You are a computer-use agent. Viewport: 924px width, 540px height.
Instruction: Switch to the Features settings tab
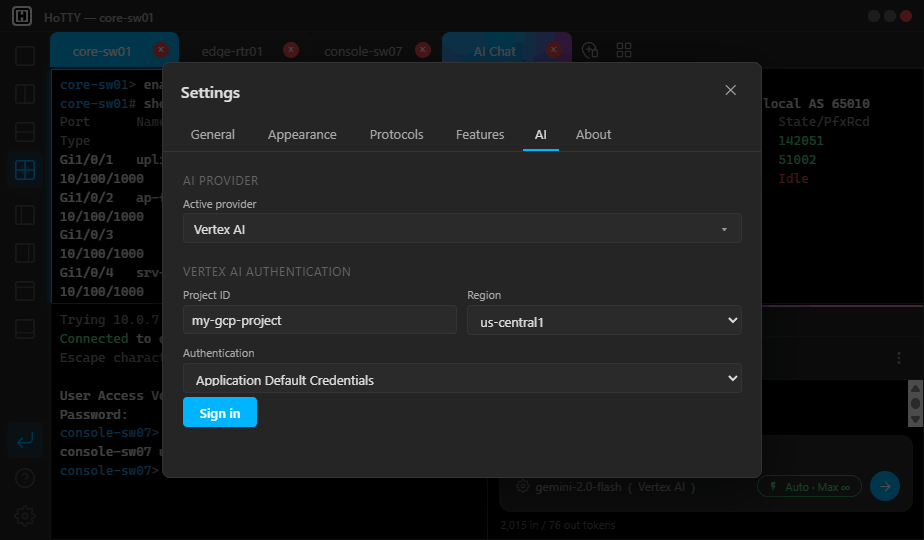point(480,134)
